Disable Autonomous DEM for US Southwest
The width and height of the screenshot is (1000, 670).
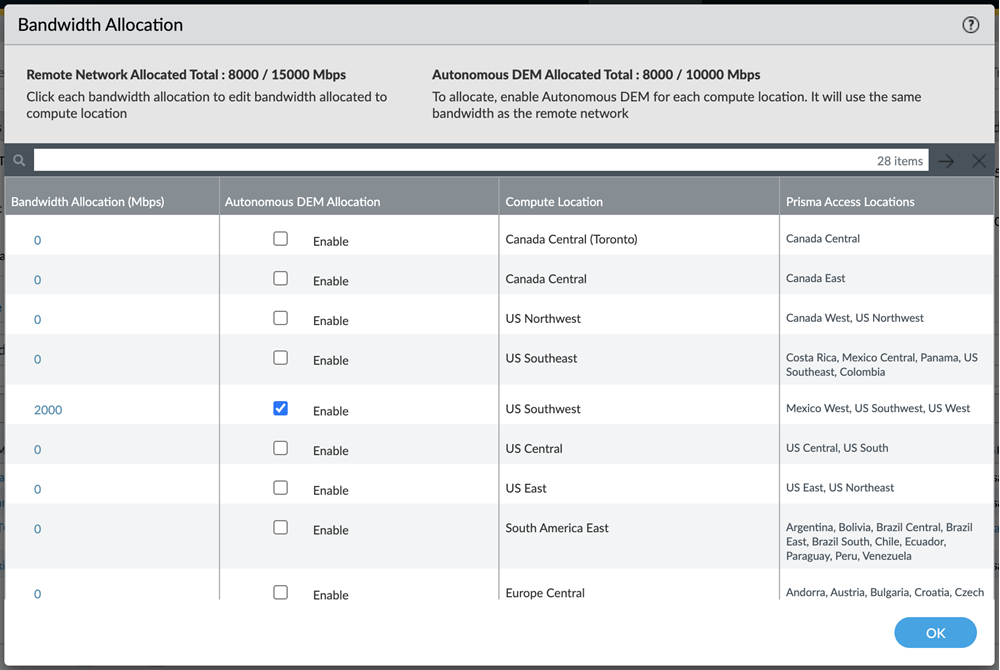pyautogui.click(x=281, y=409)
